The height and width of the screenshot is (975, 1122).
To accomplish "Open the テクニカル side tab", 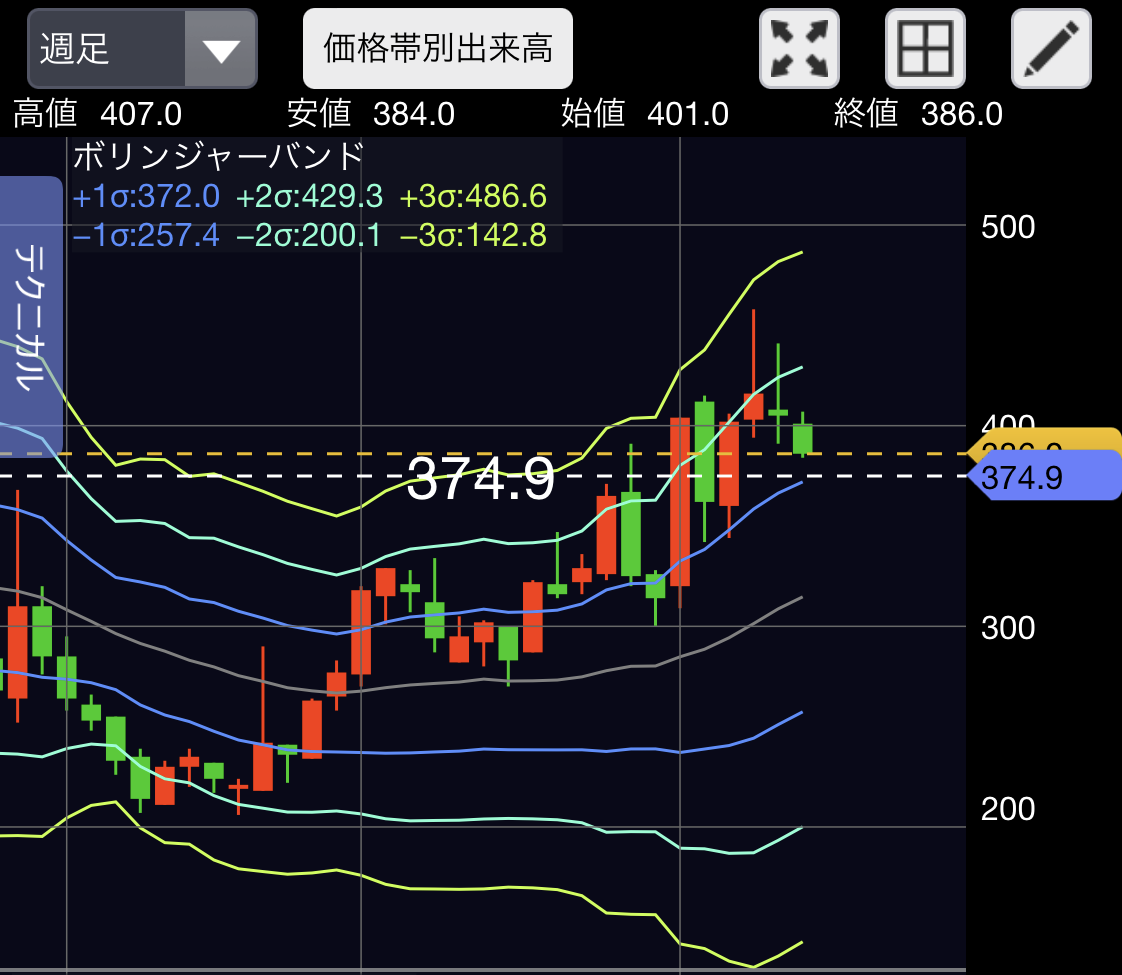I will [x=31, y=316].
